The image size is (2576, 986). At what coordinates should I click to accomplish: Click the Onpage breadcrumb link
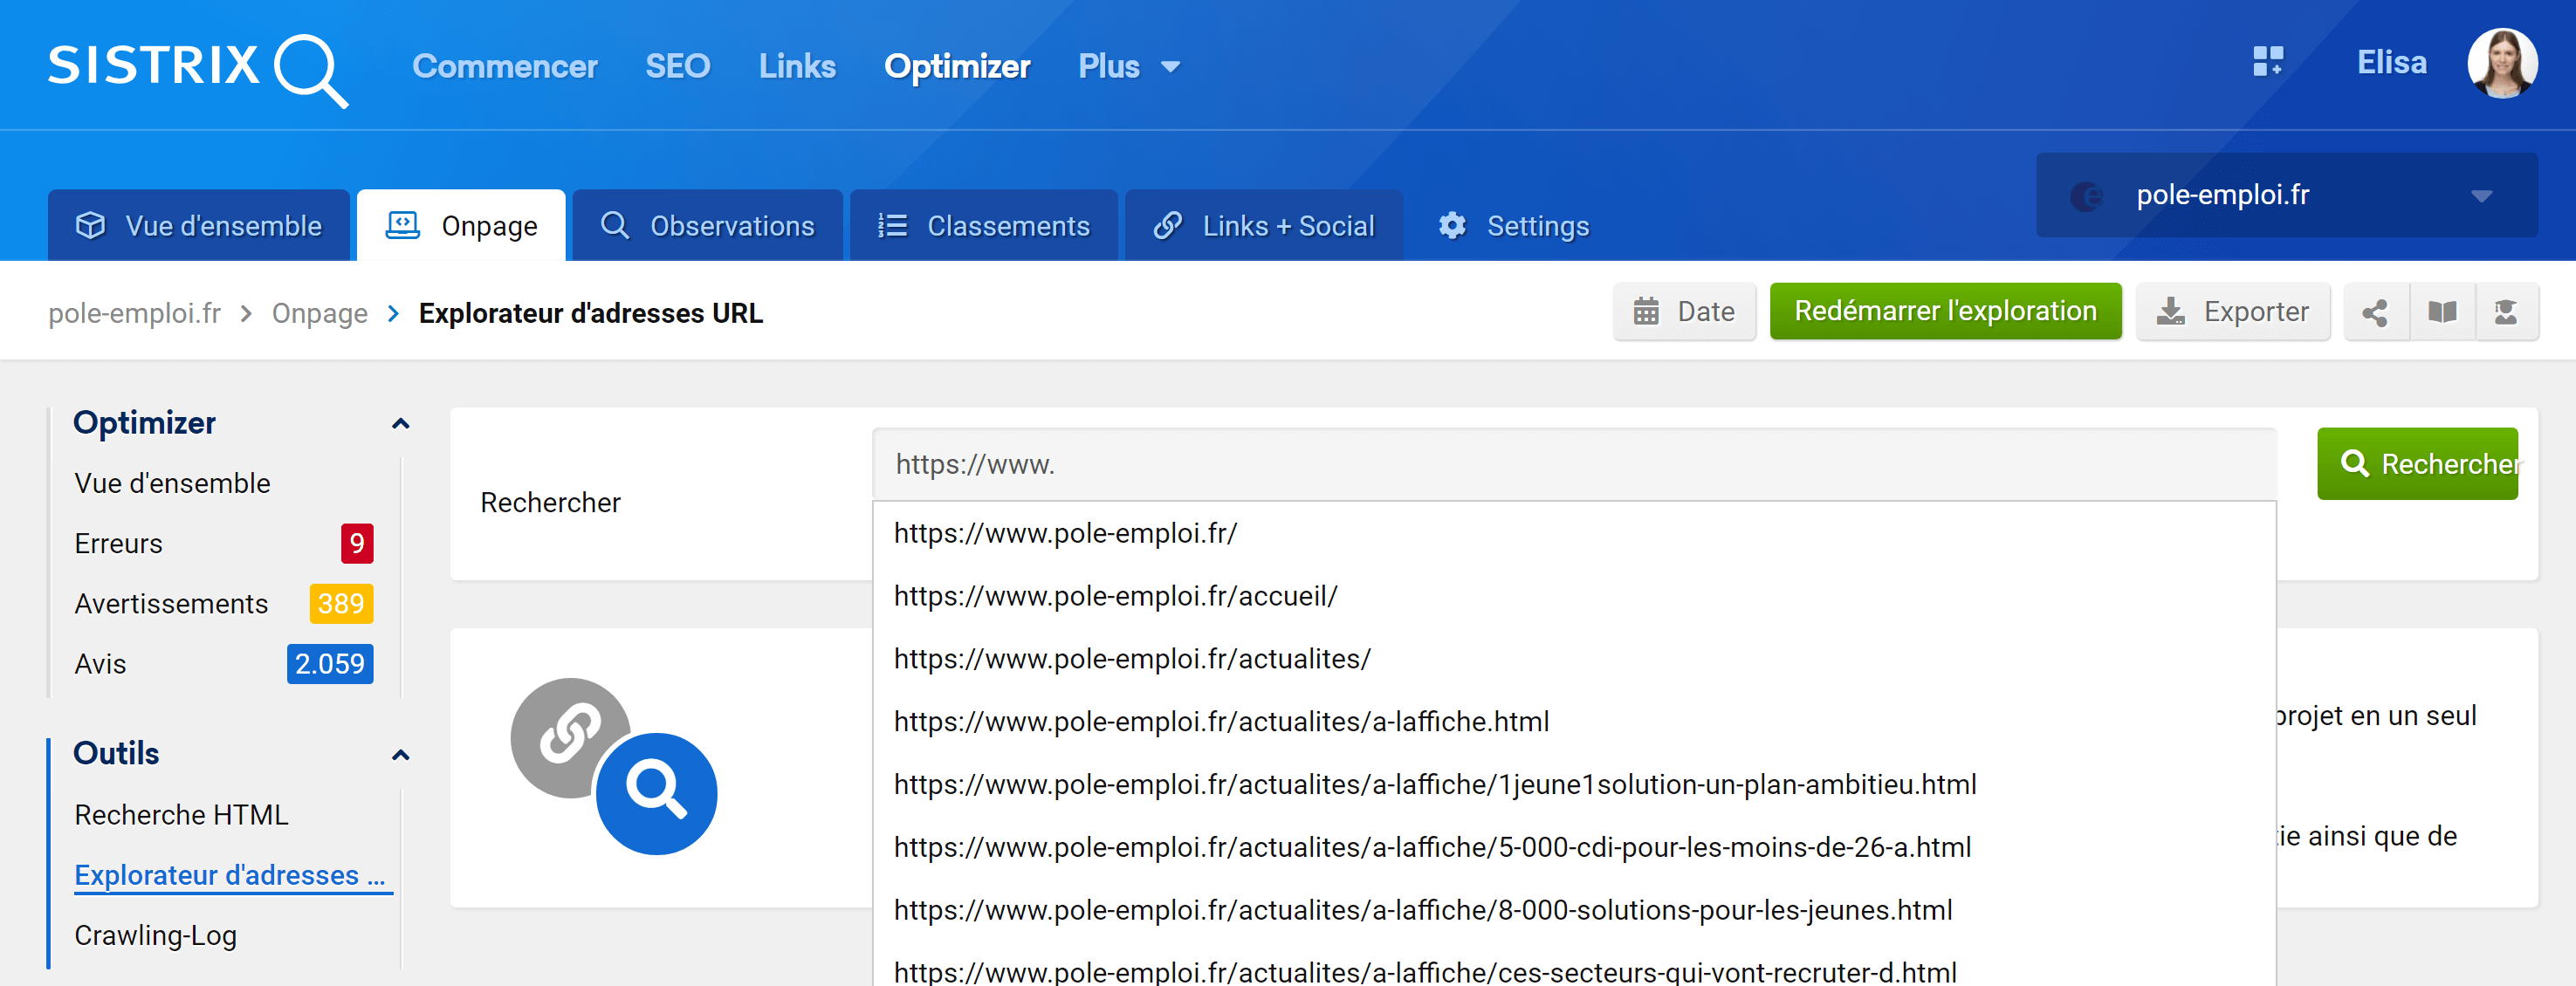(x=319, y=313)
